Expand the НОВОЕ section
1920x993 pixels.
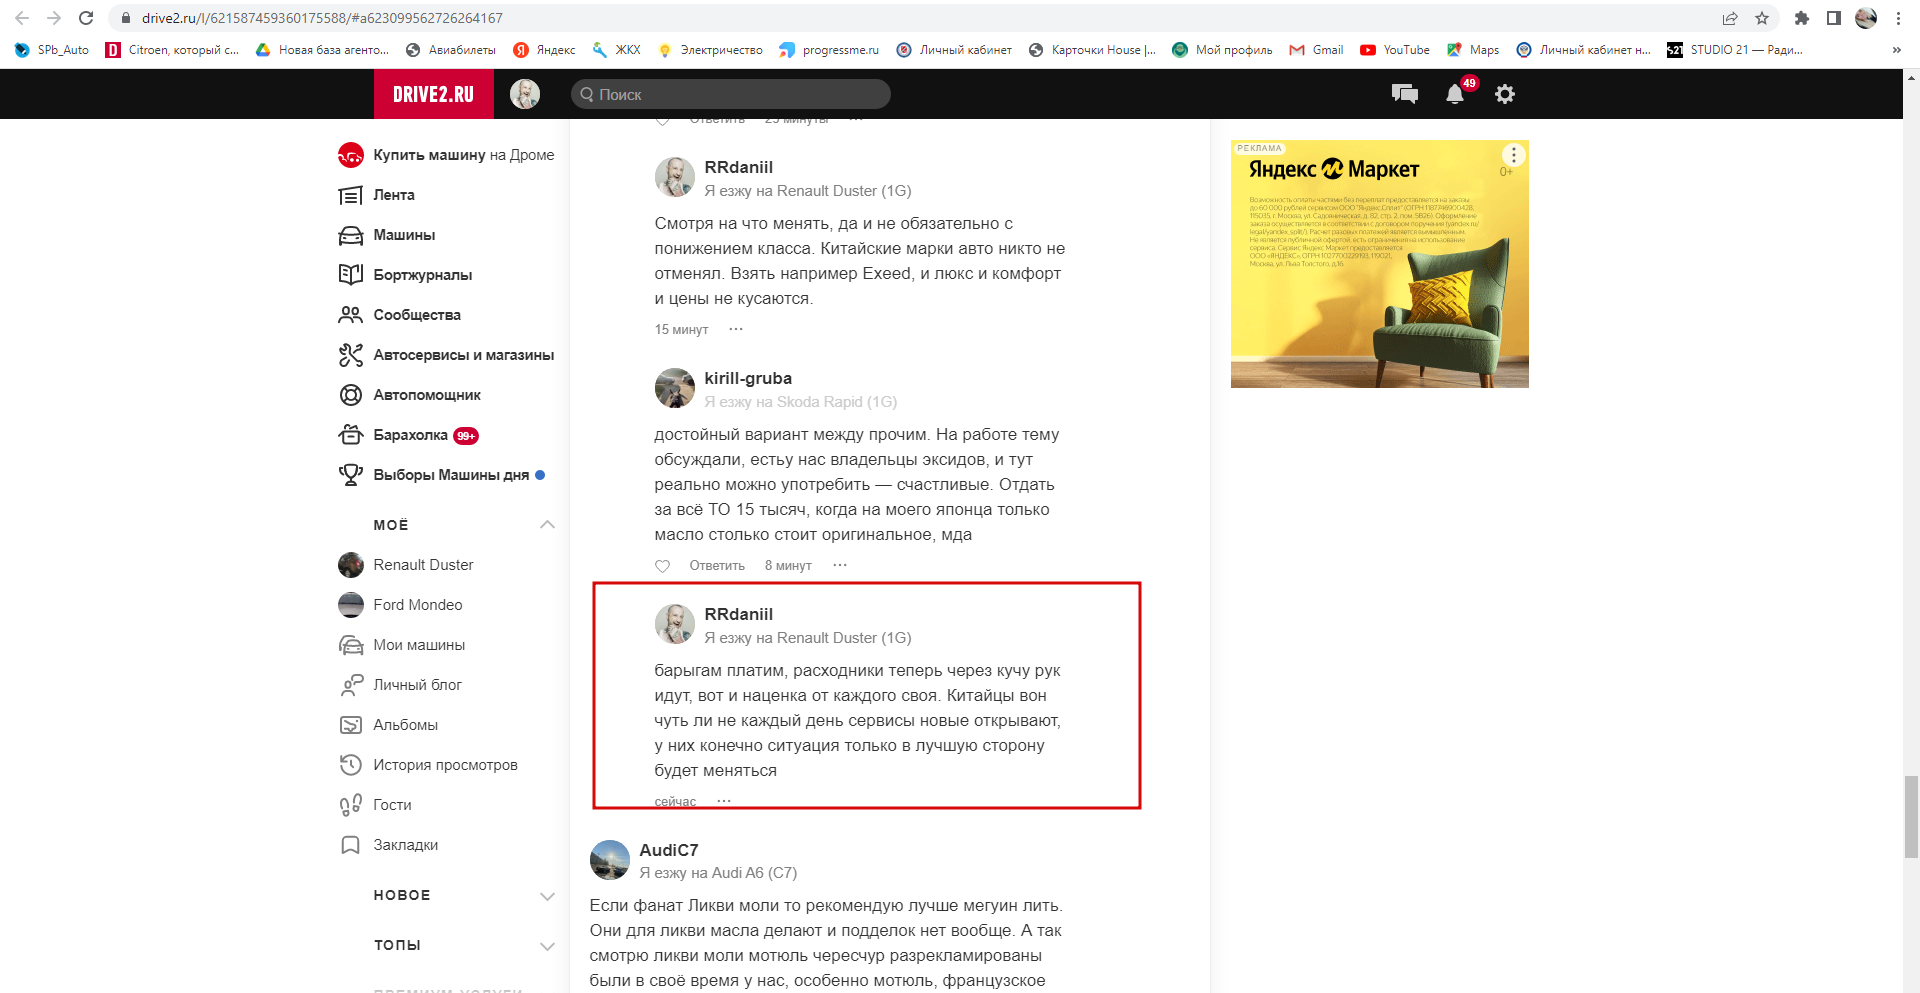[547, 896]
